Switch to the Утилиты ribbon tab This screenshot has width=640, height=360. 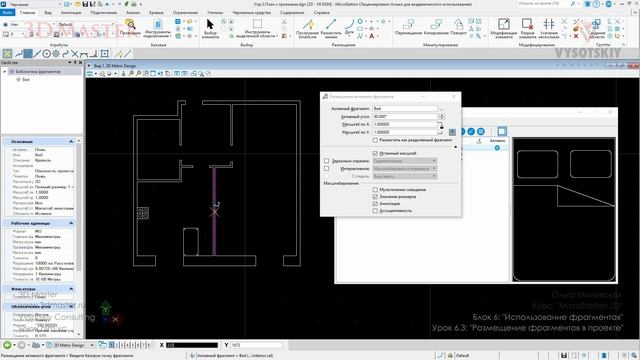click(x=215, y=13)
